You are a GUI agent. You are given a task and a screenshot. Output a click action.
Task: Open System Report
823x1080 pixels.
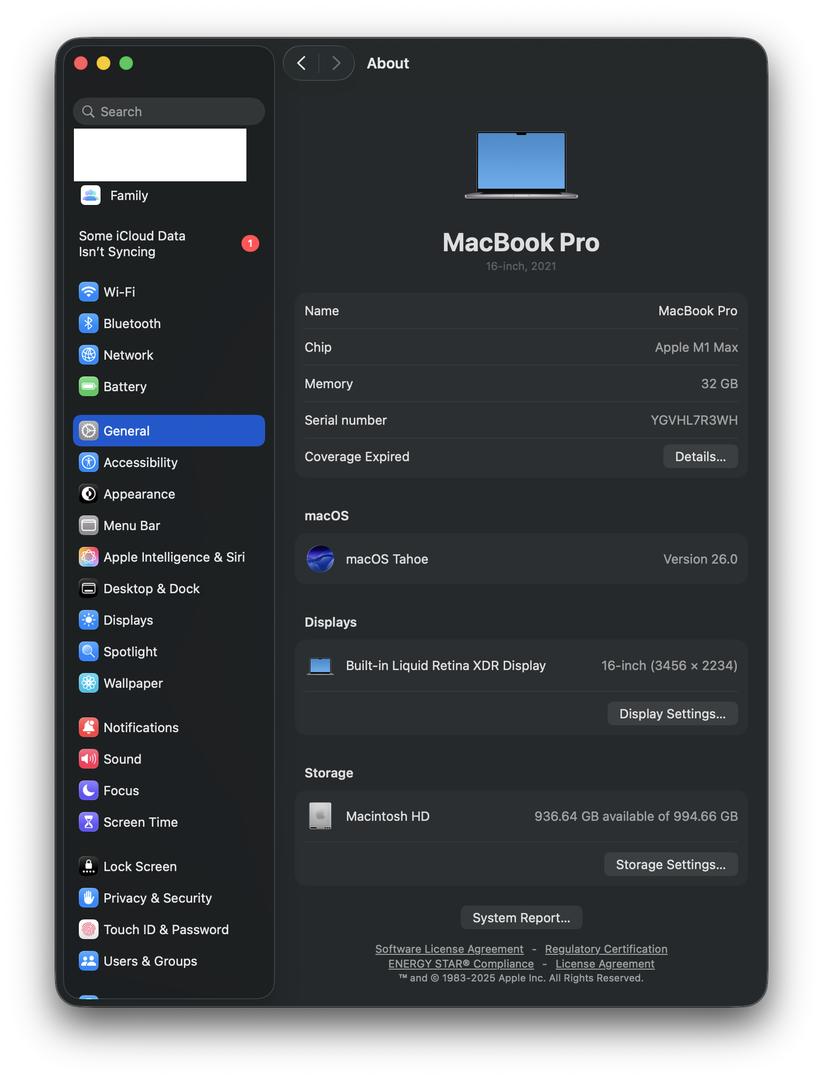(521, 918)
